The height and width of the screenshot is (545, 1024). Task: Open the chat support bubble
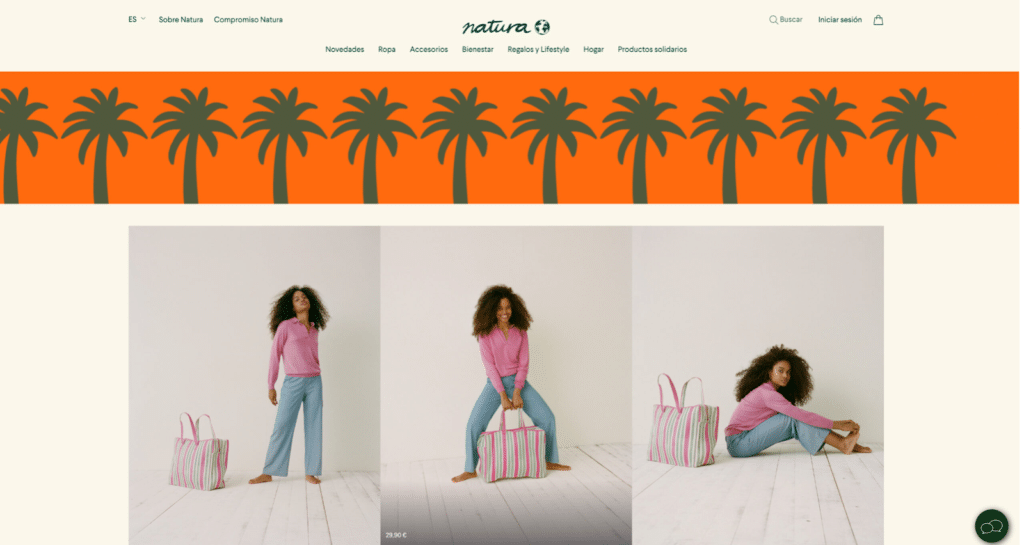(991, 526)
